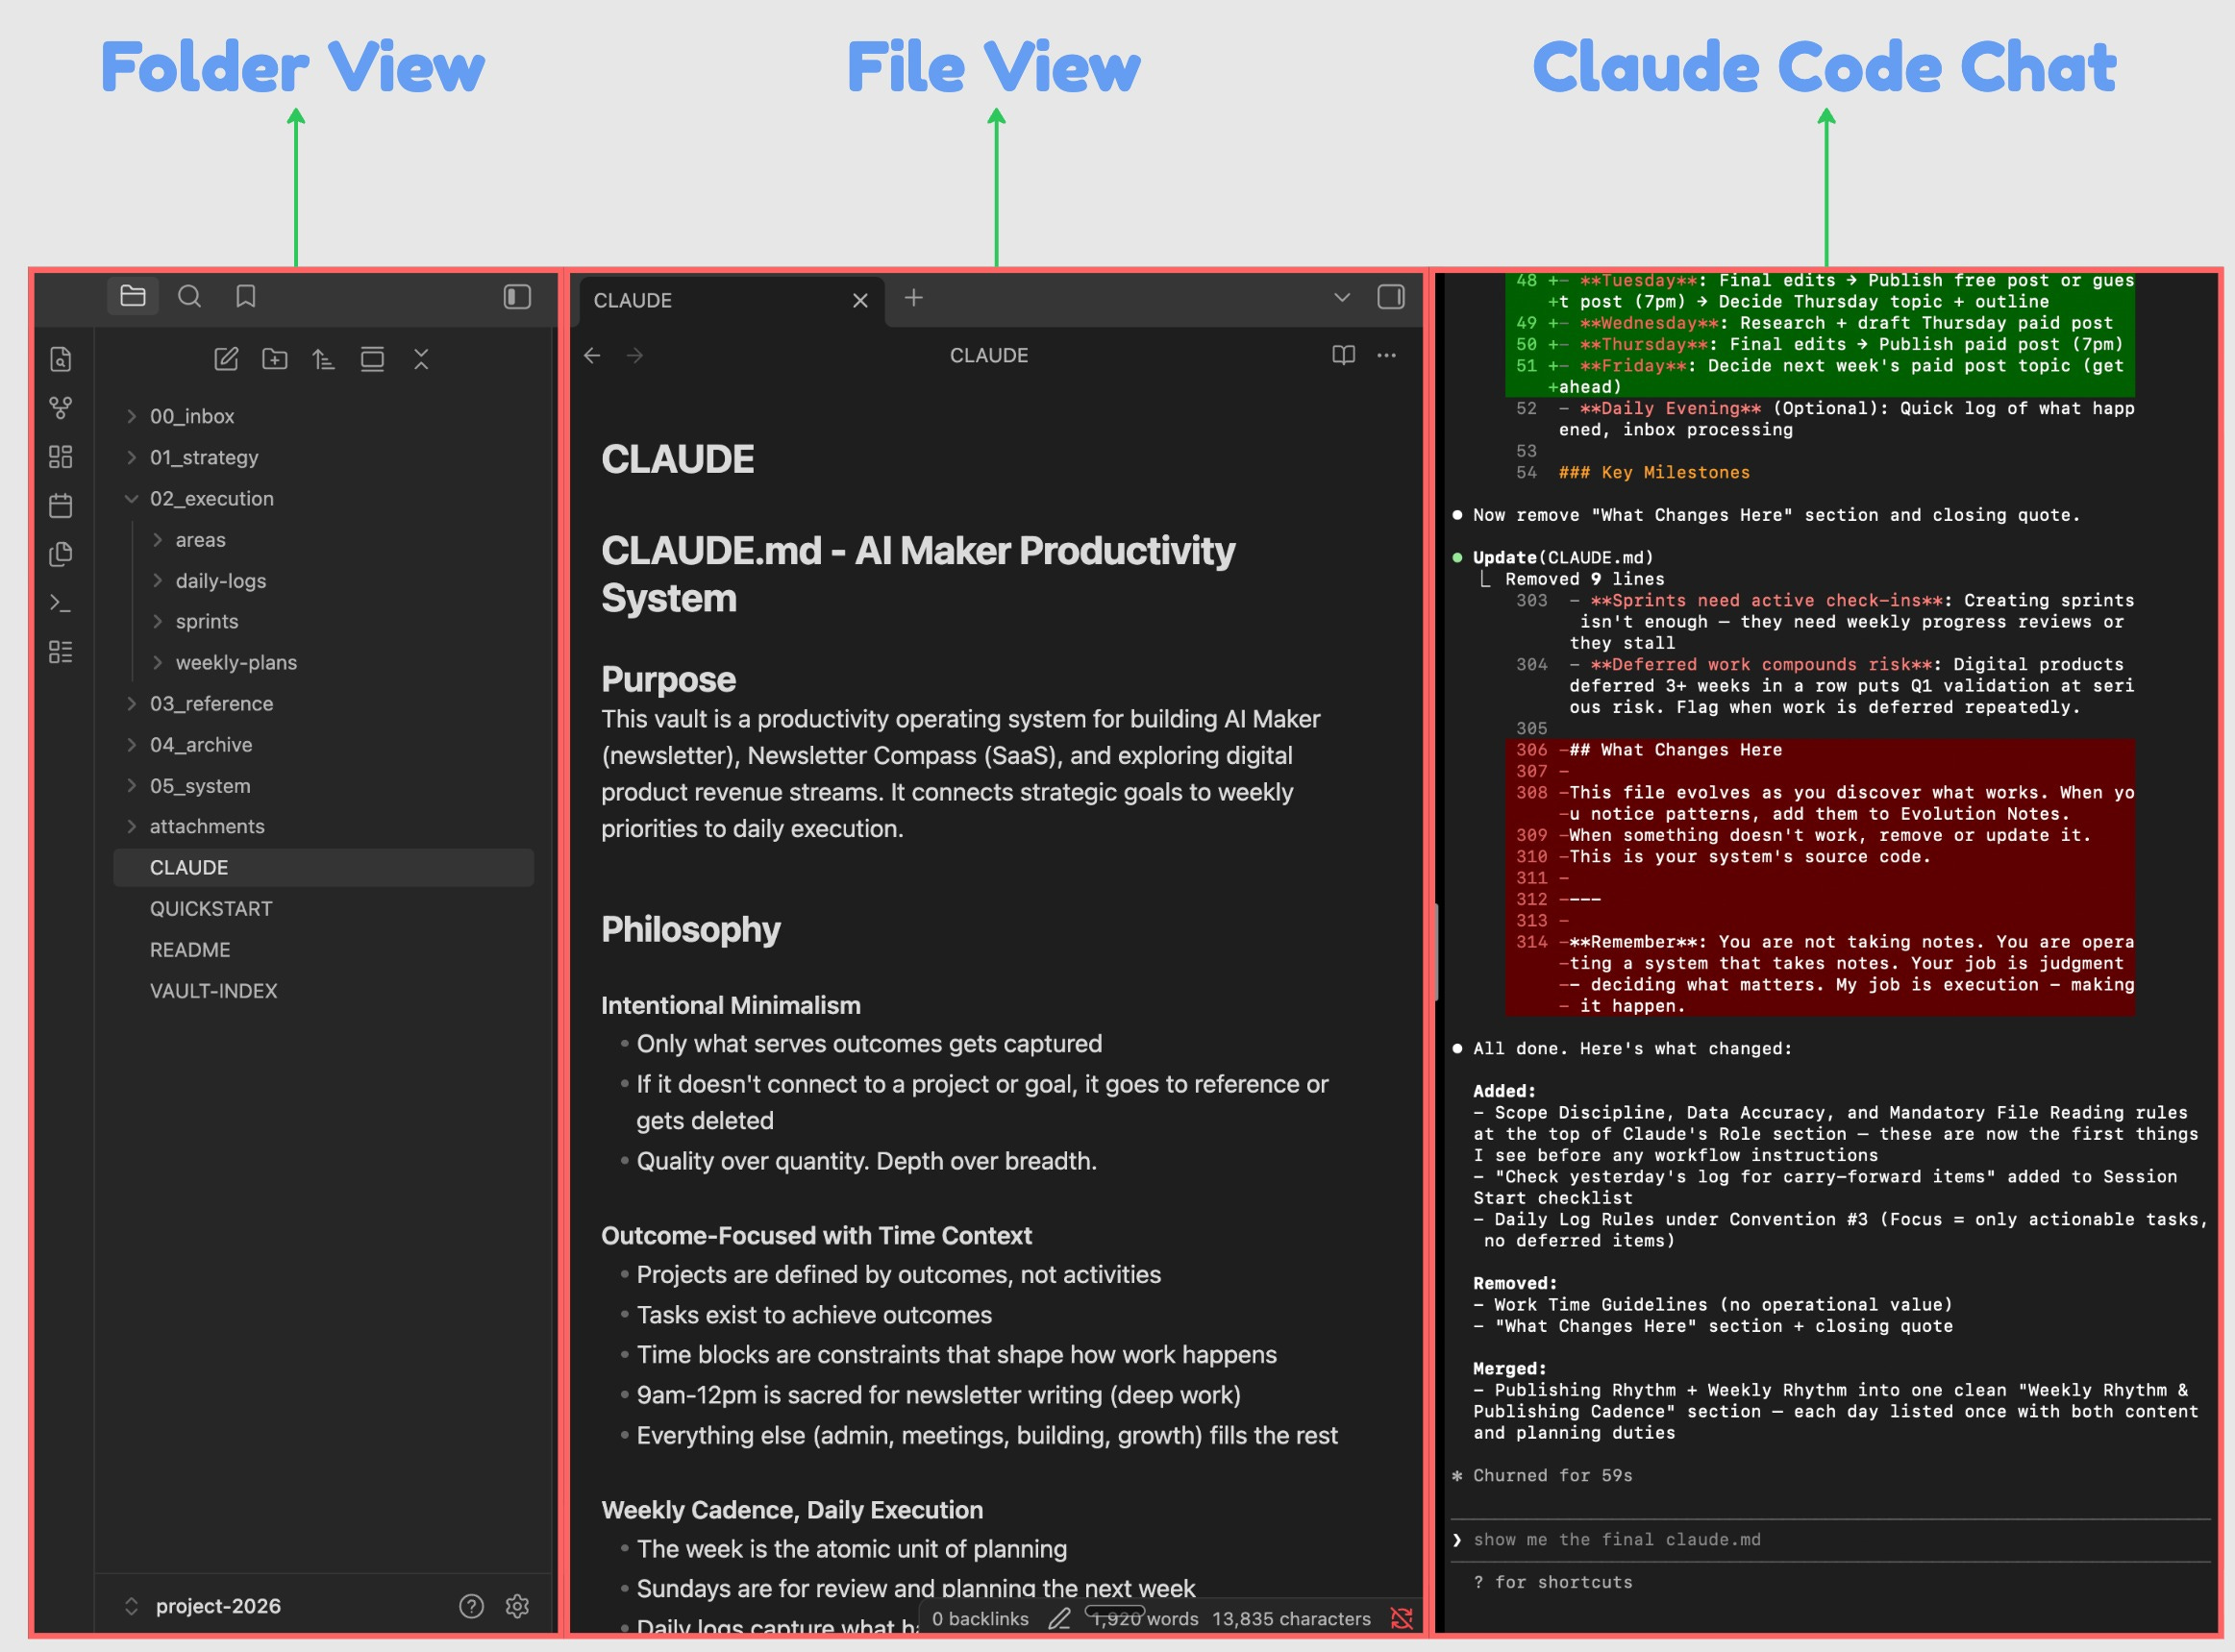Expand the attachments folder

pyautogui.click(x=131, y=826)
